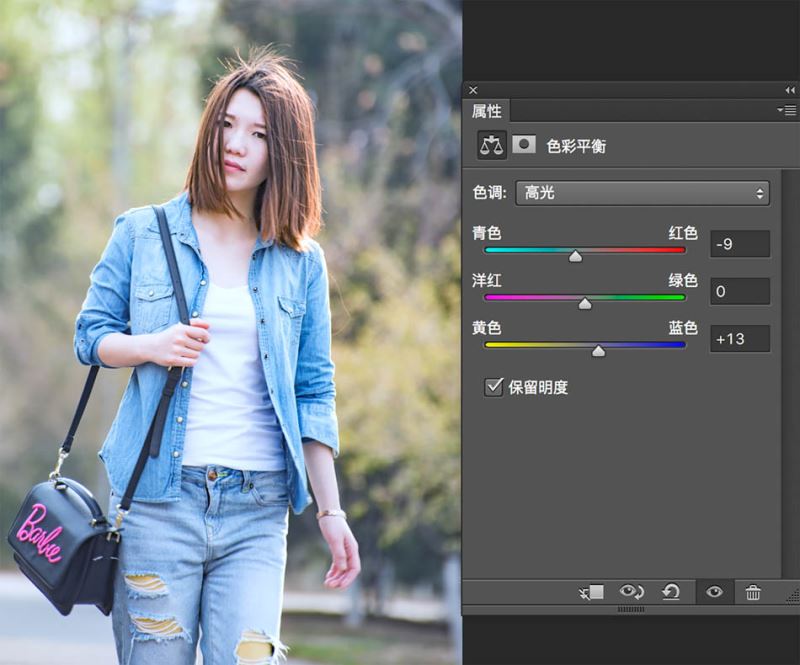
Task: Delete the adjustment layer via trash icon
Action: click(x=753, y=593)
